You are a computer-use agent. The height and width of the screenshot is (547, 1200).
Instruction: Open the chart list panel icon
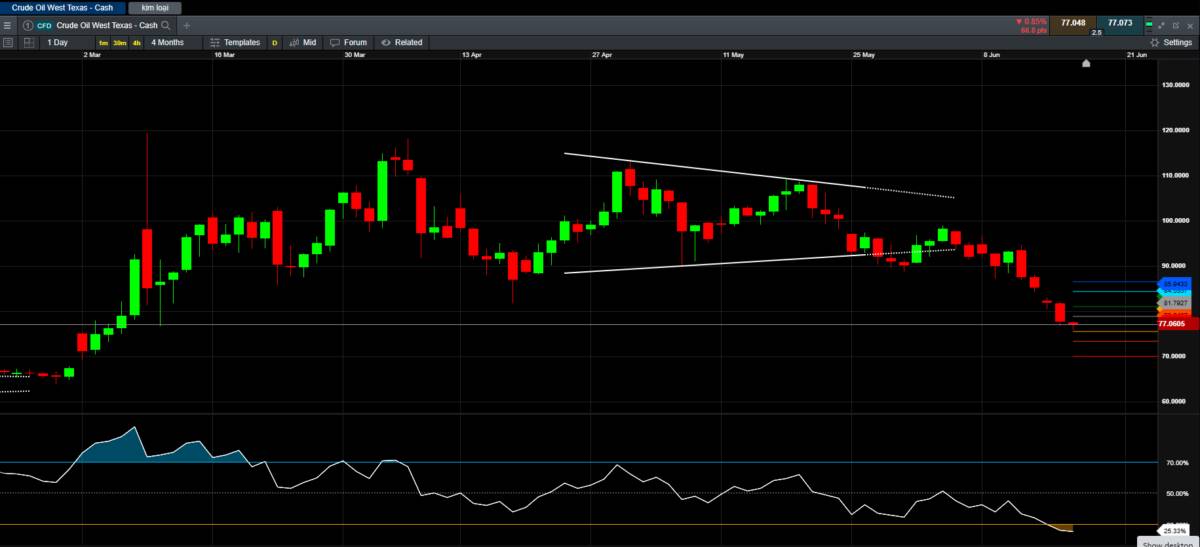click(x=8, y=42)
